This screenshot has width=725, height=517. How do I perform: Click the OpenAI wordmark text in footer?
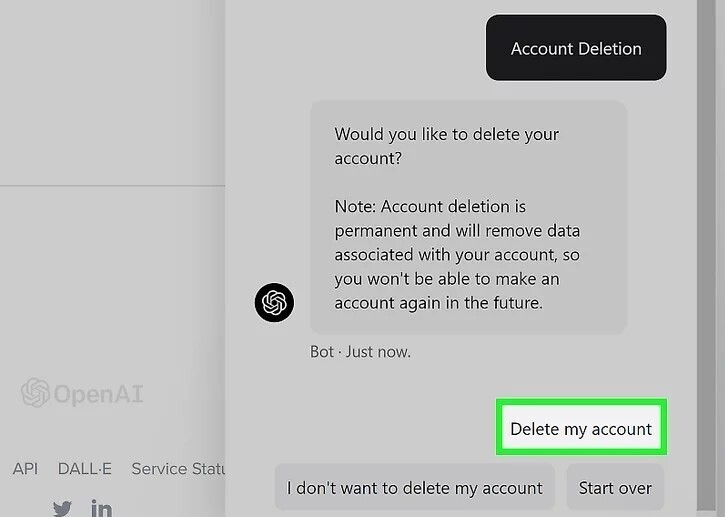point(98,394)
